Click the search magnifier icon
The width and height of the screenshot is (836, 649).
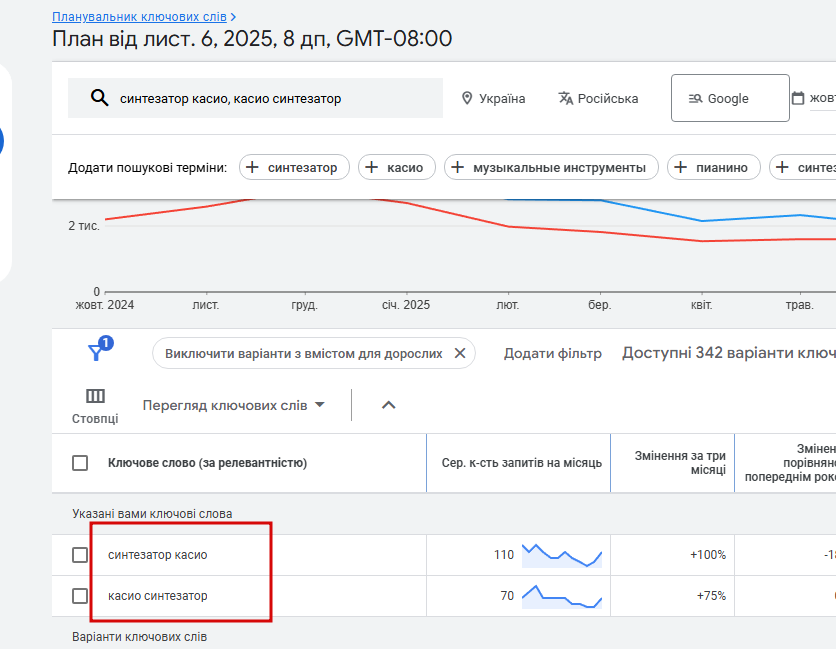point(99,98)
